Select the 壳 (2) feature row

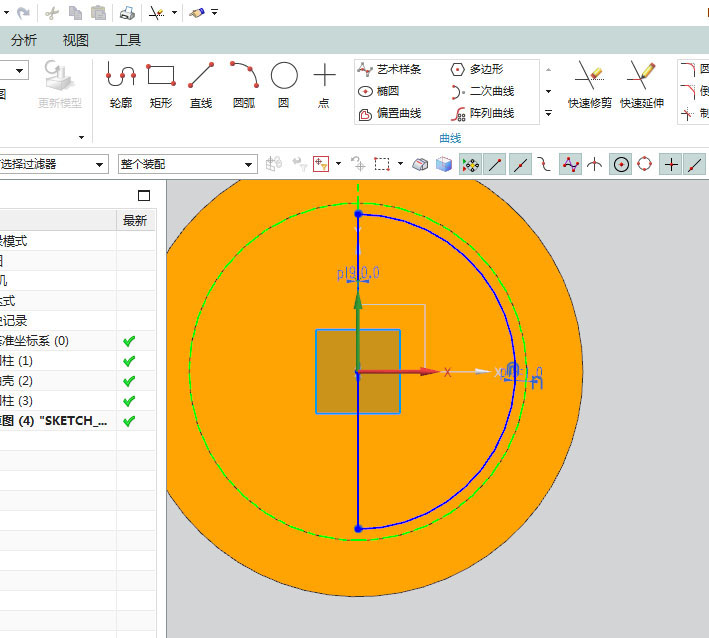[x=78, y=381]
